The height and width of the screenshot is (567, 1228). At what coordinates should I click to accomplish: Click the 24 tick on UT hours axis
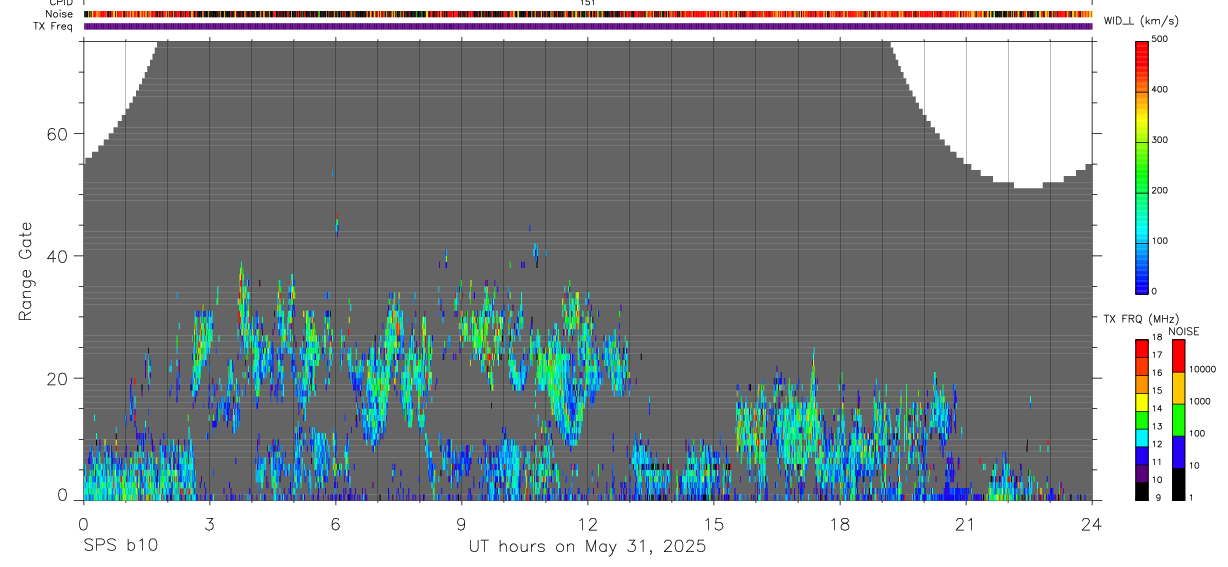[x=1091, y=524]
